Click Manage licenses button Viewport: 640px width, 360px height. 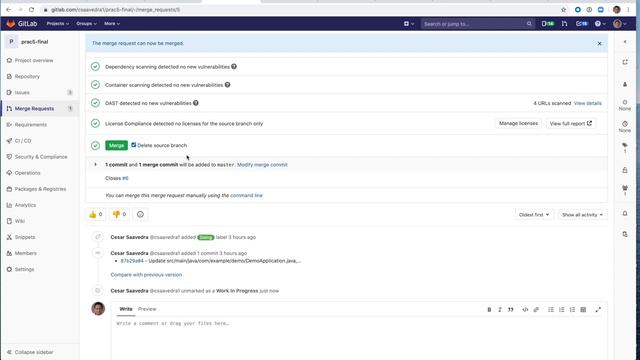coord(518,123)
